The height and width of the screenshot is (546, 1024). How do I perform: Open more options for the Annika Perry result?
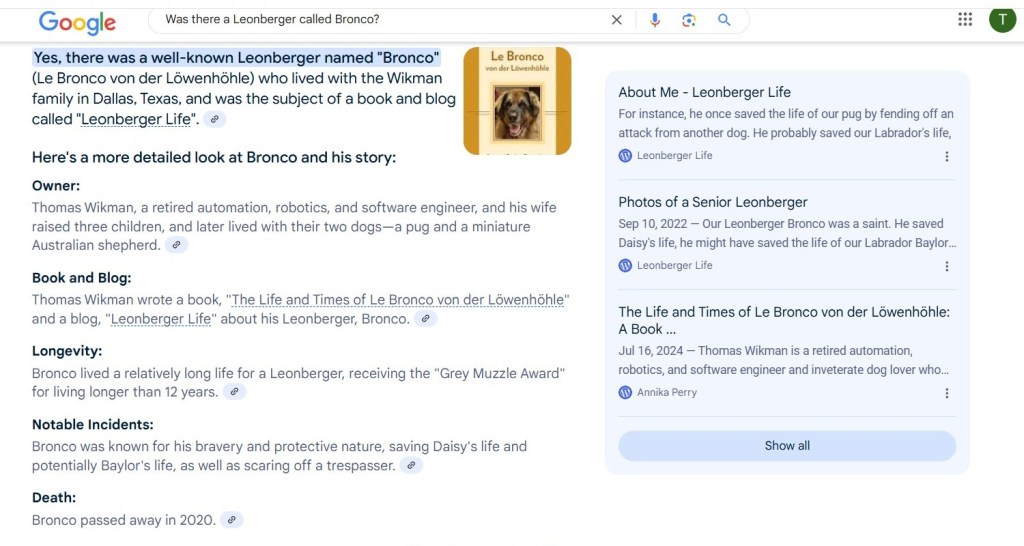946,393
